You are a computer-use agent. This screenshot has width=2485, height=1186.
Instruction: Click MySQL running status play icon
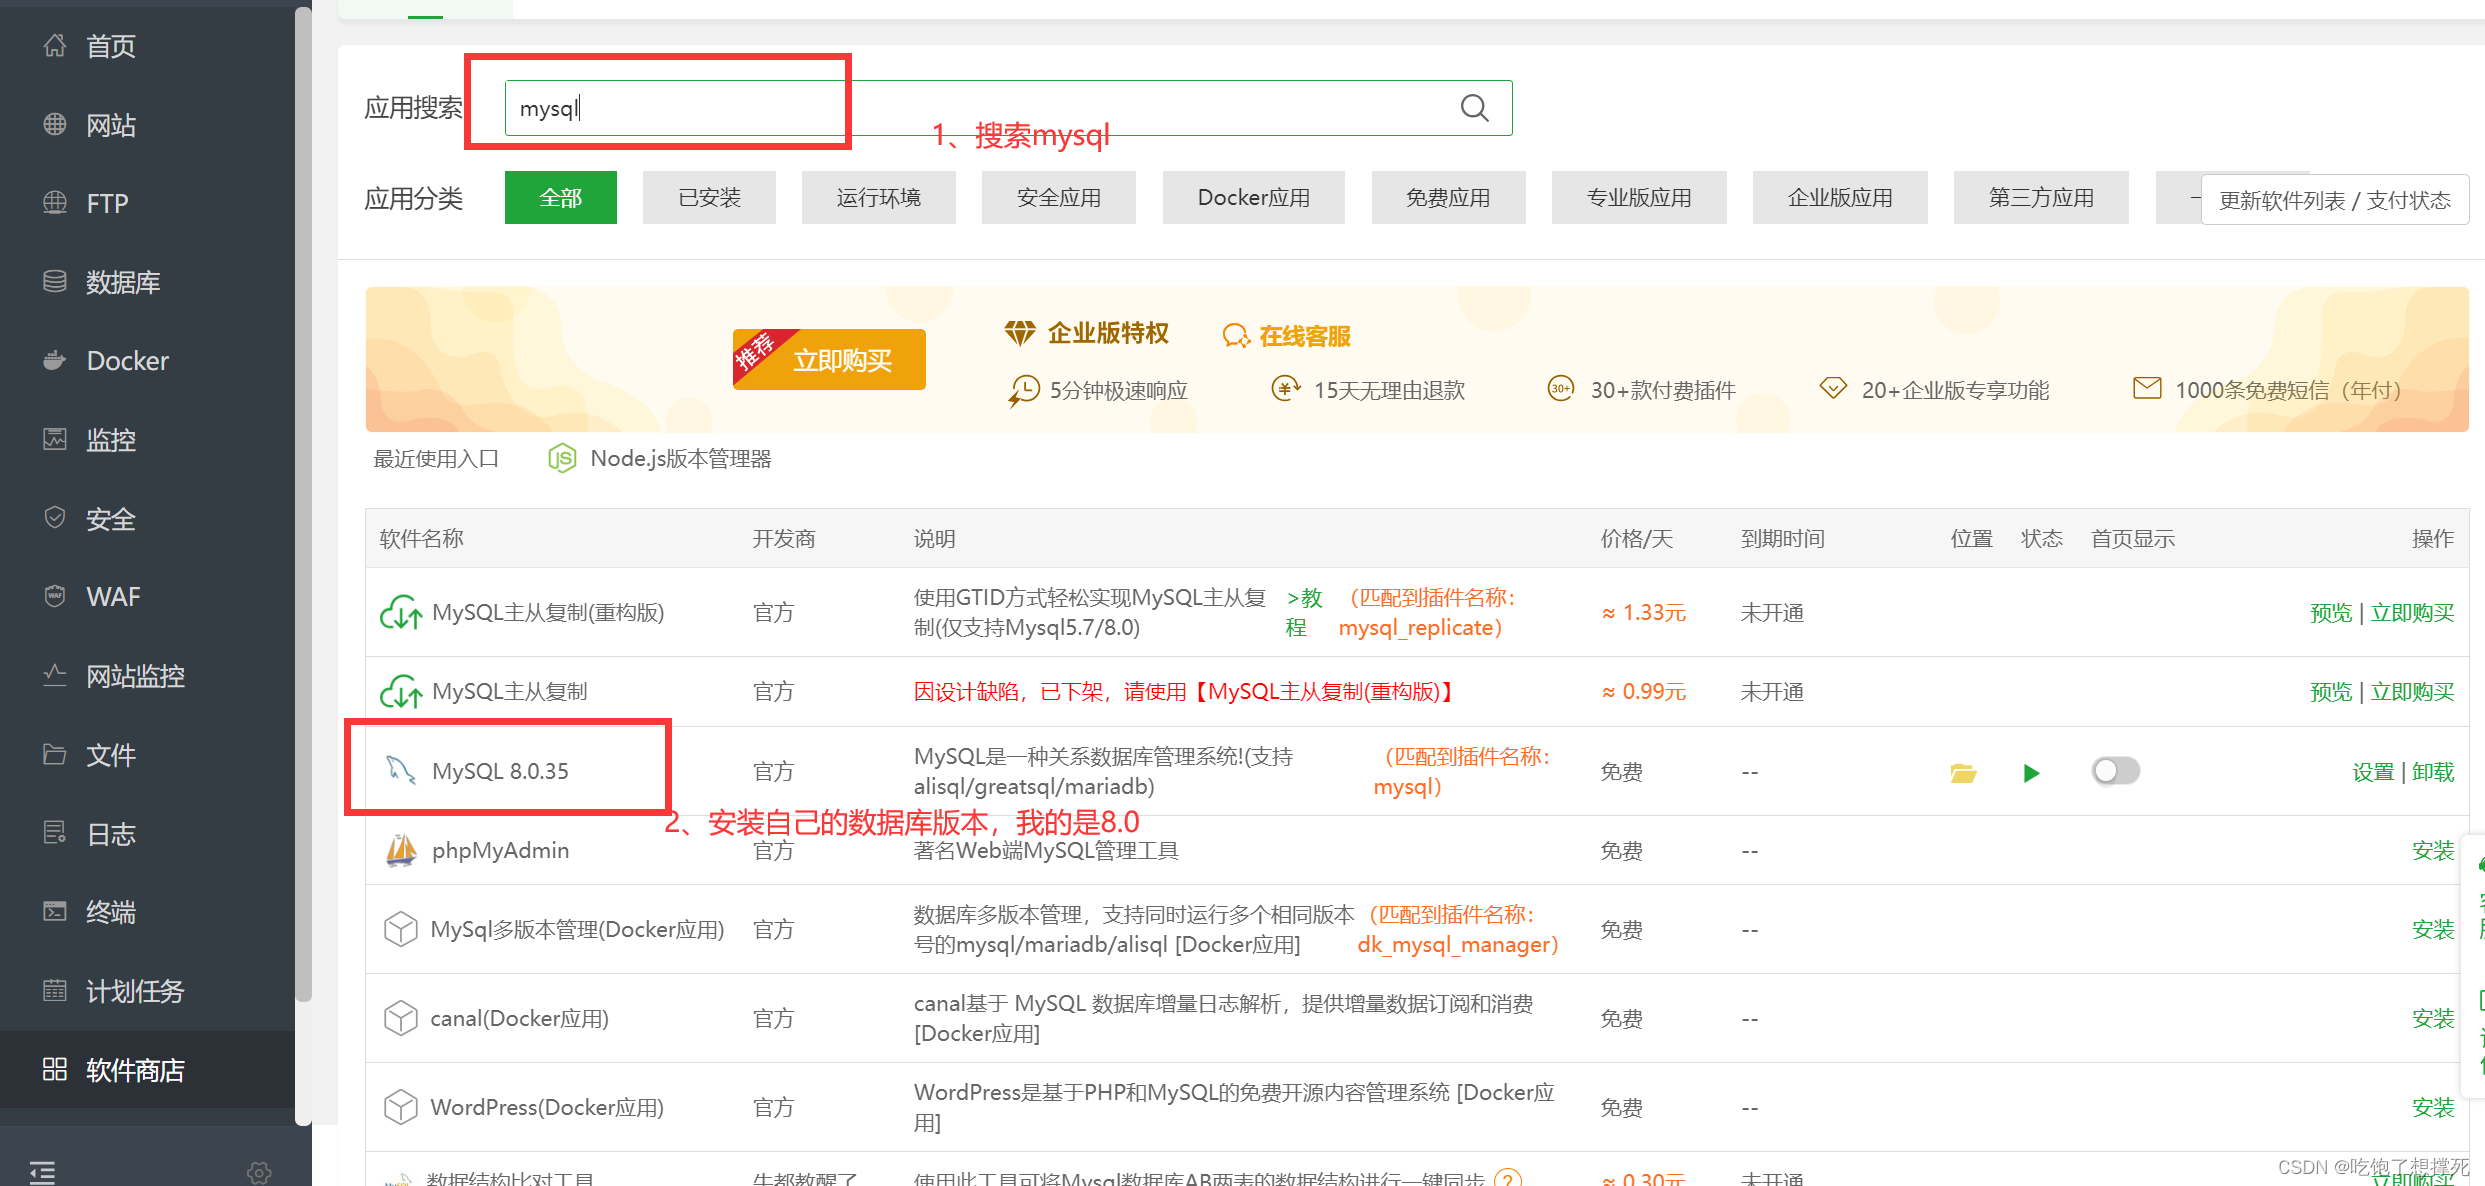click(2031, 773)
